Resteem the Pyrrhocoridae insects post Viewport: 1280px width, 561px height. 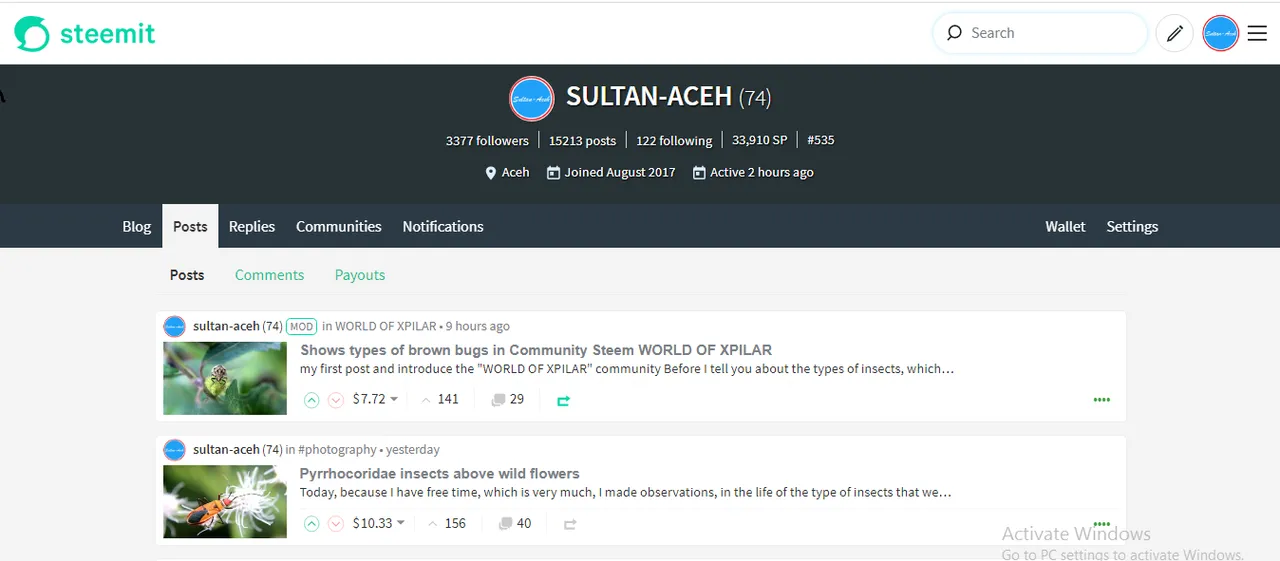(x=570, y=524)
